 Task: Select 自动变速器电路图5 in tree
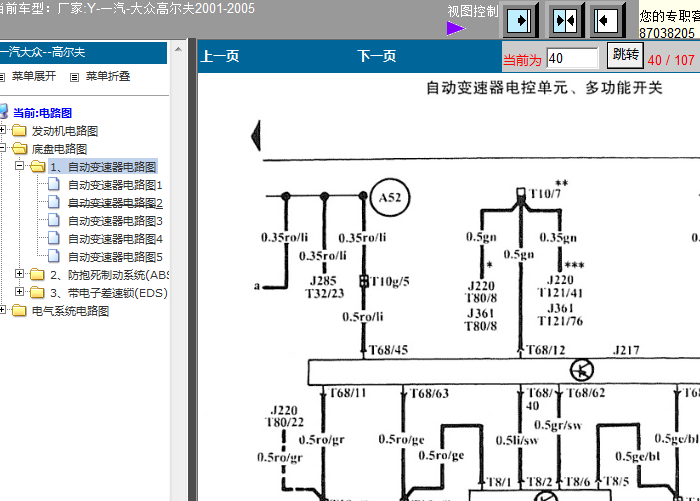point(114,257)
